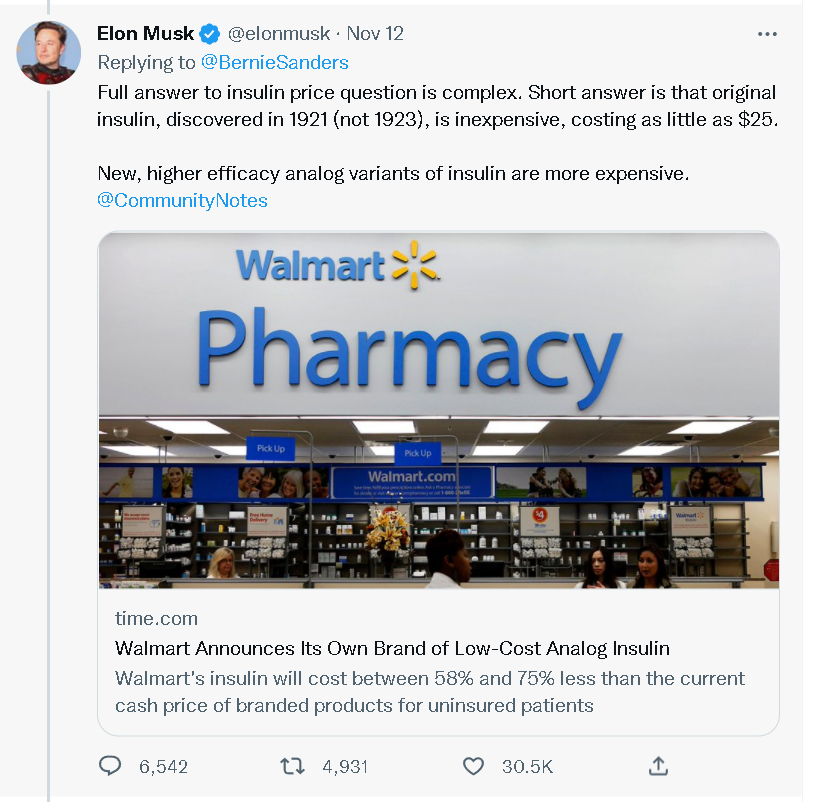
Task: Click the article description about uninsured patients
Action: [x=430, y=691]
